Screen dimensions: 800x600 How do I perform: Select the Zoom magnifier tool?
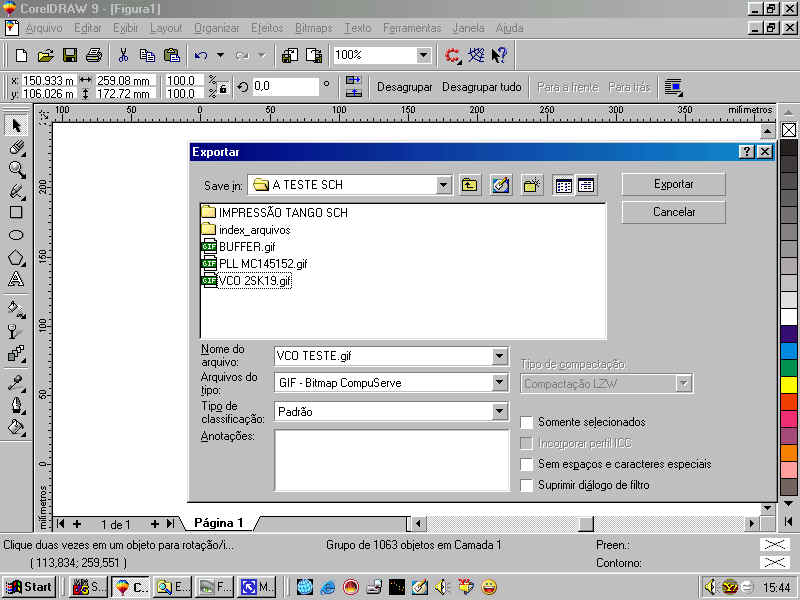tap(16, 169)
